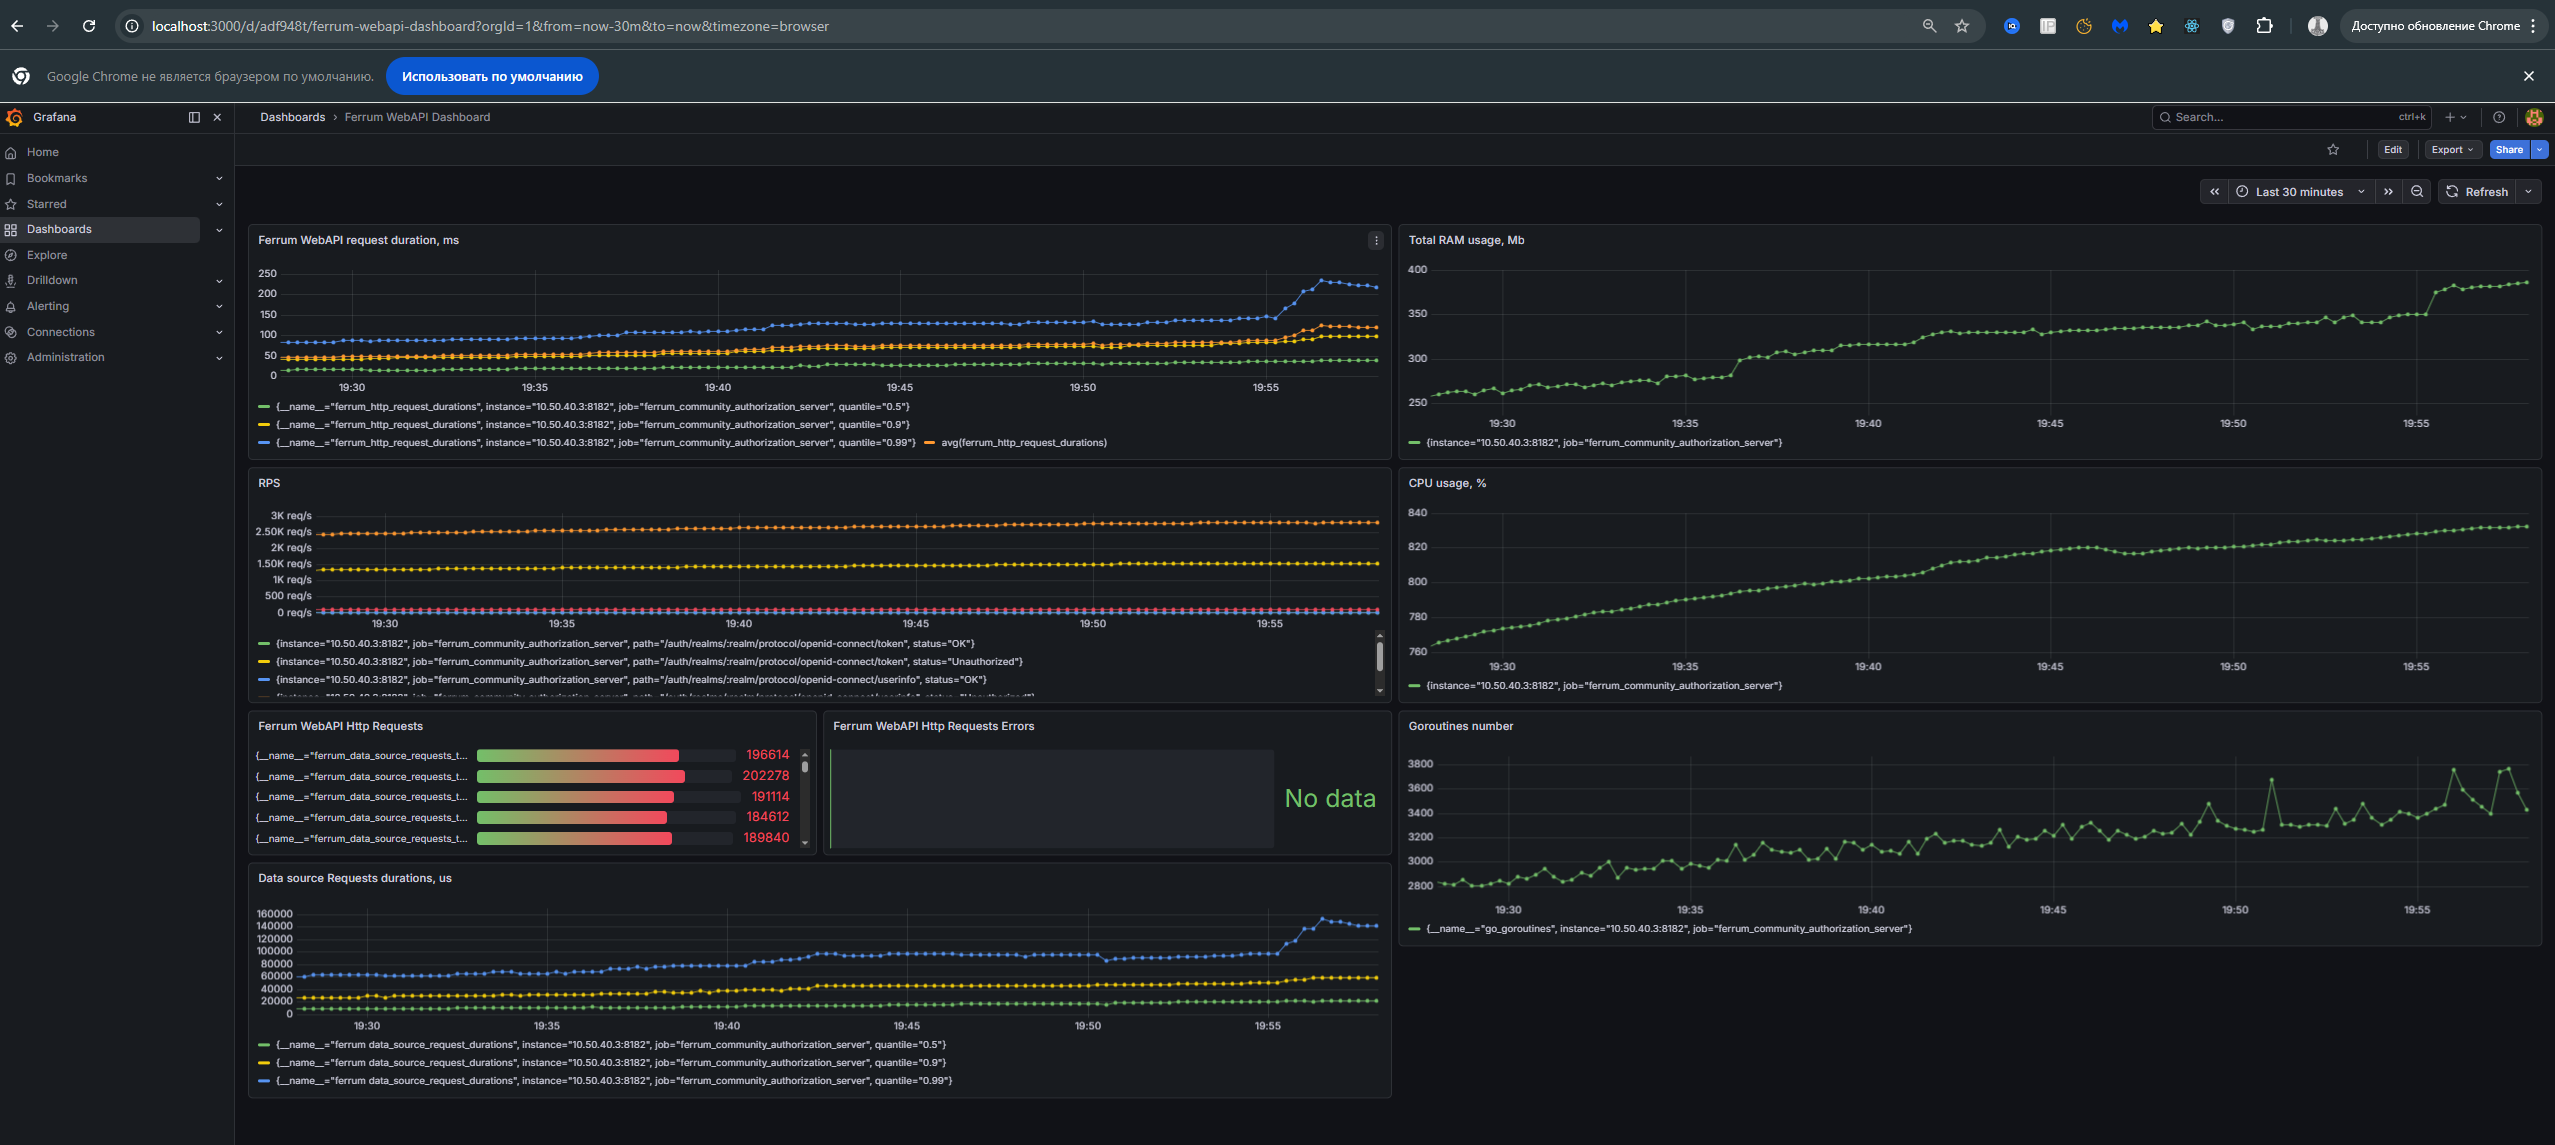Open the Grafana help icon
Image resolution: width=2555 pixels, height=1145 pixels.
point(2499,117)
